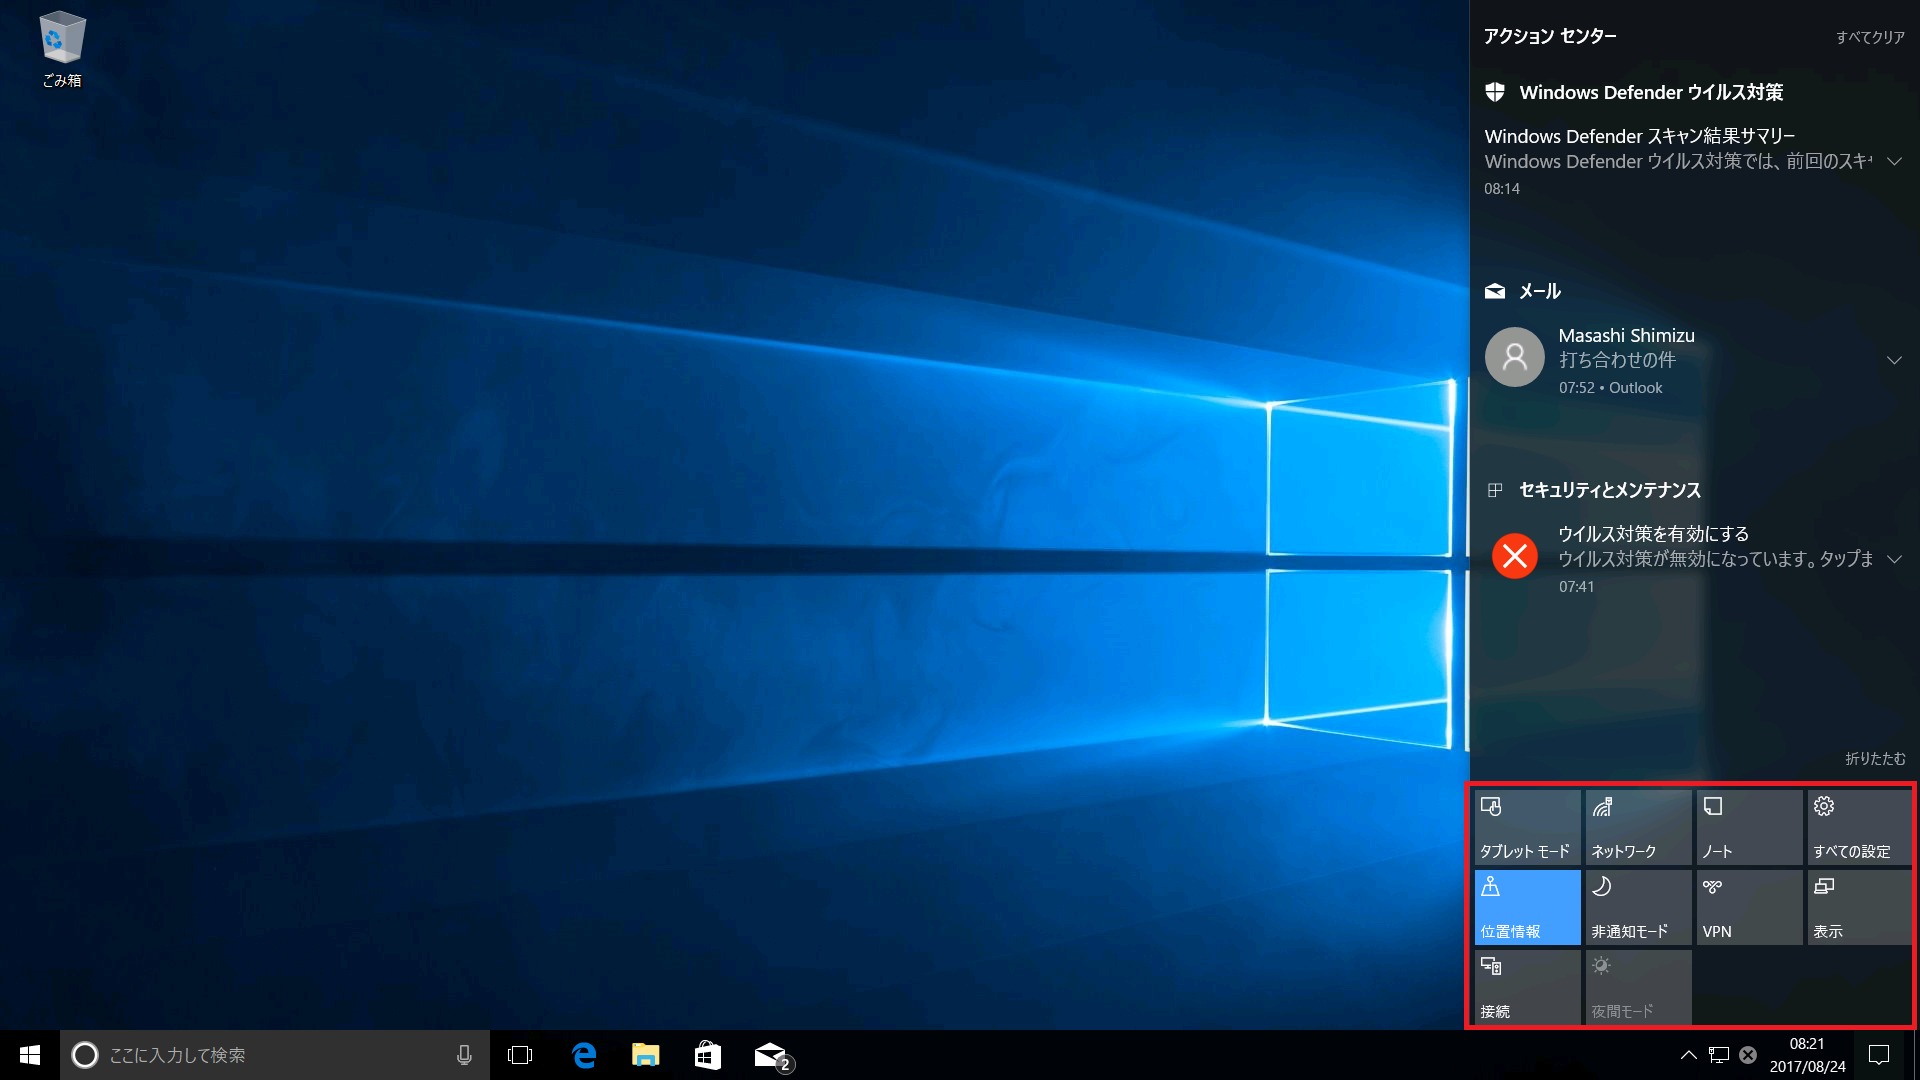The image size is (1920, 1080).
Task: Enable 非通知モード quiet hours tile
Action: coord(1638,907)
